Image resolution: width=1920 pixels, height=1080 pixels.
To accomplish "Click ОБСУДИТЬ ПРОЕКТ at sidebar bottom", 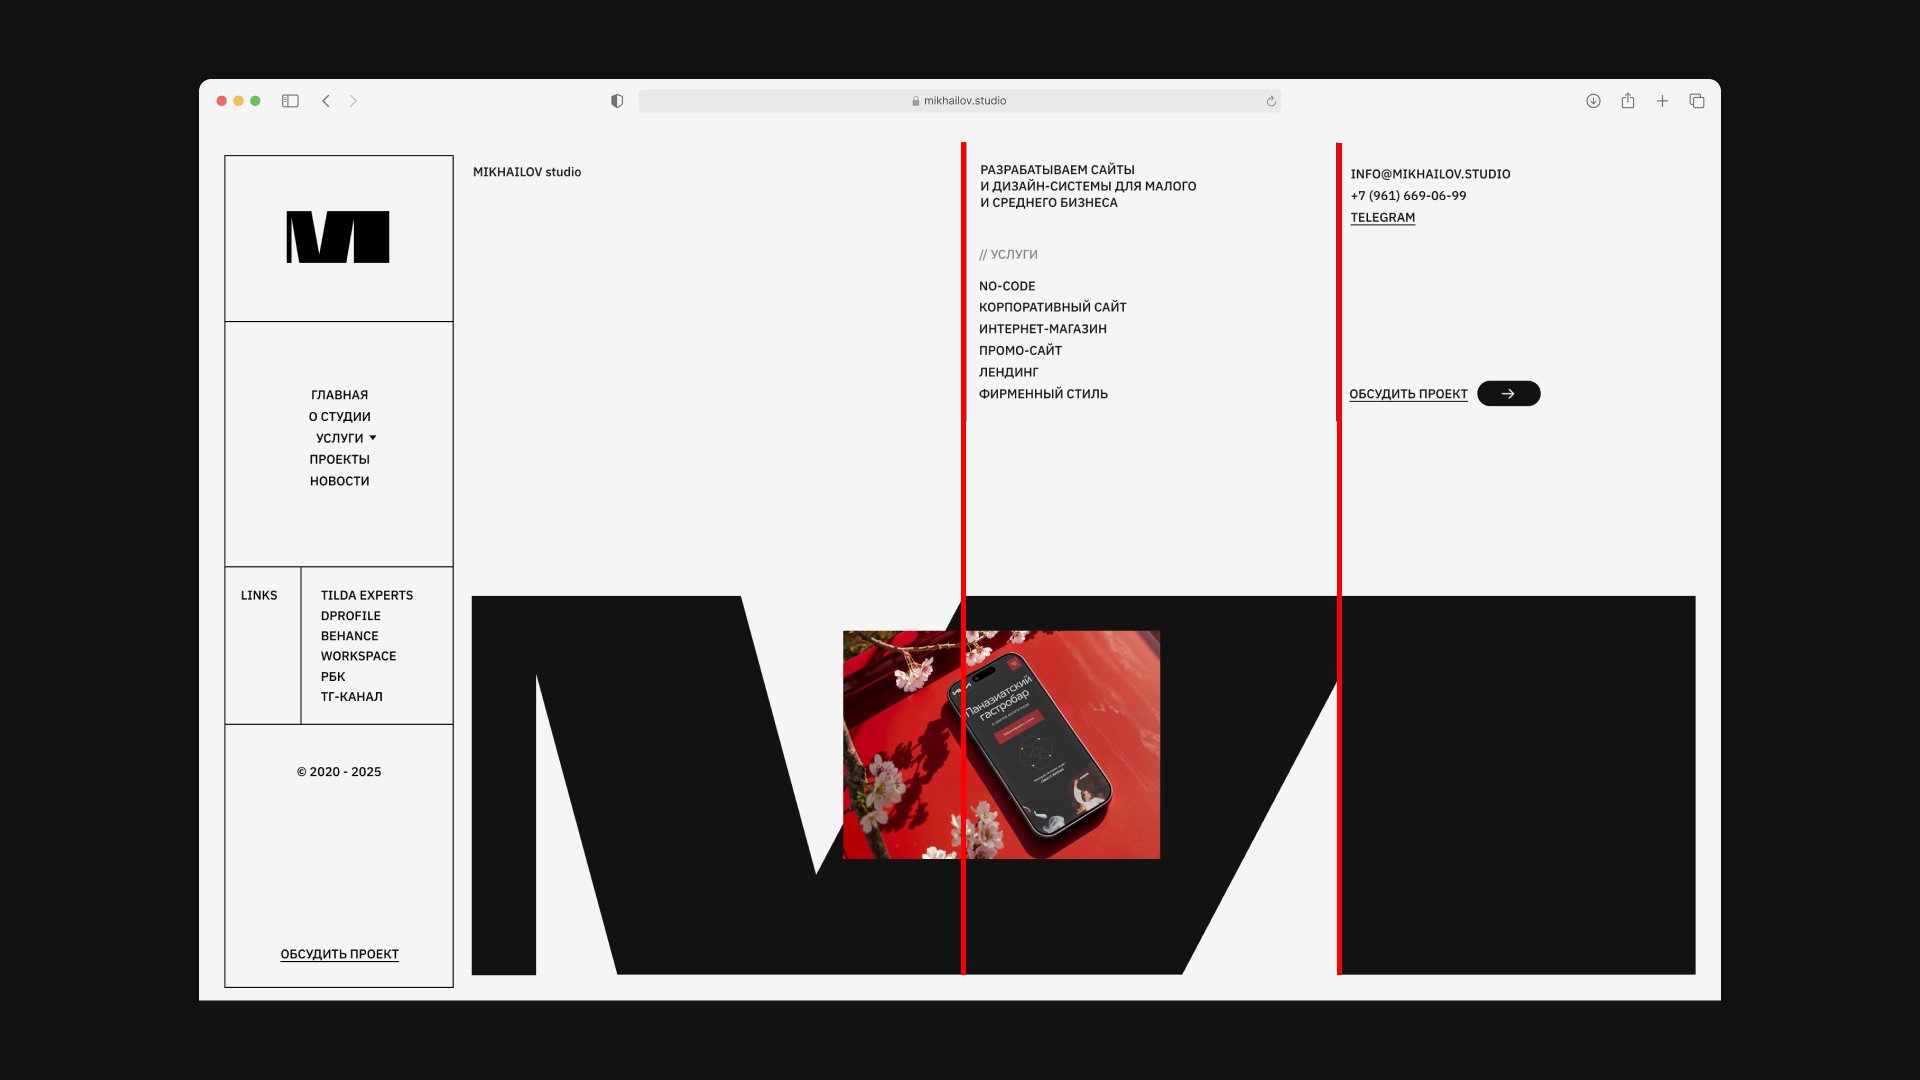I will tap(339, 954).
